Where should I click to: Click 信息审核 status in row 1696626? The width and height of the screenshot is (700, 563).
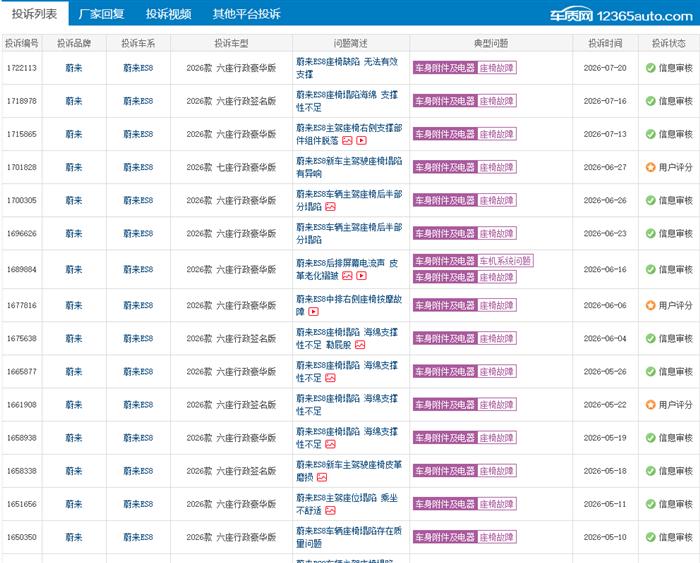pyautogui.click(x=675, y=234)
